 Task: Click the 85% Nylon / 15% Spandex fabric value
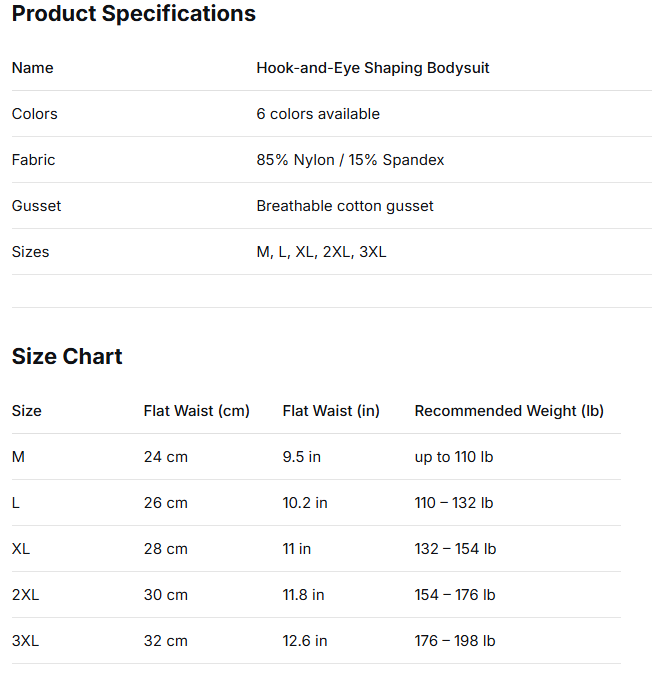(350, 160)
